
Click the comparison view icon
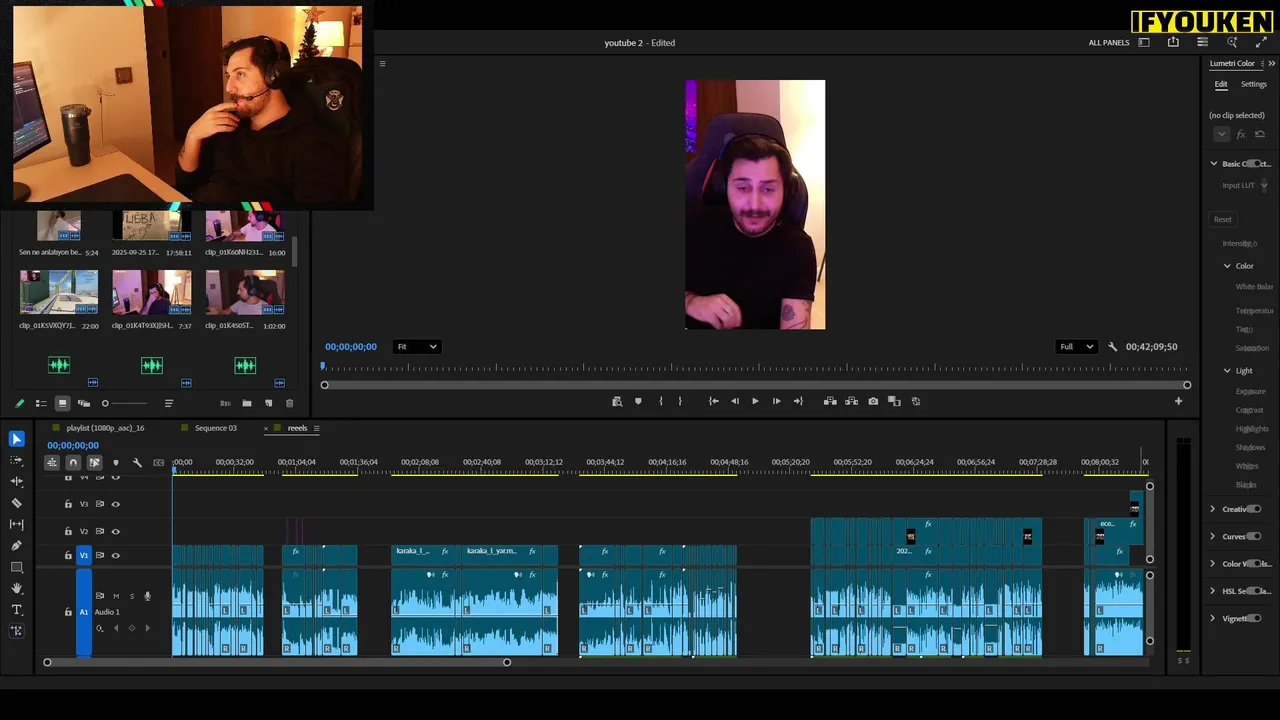tap(894, 401)
